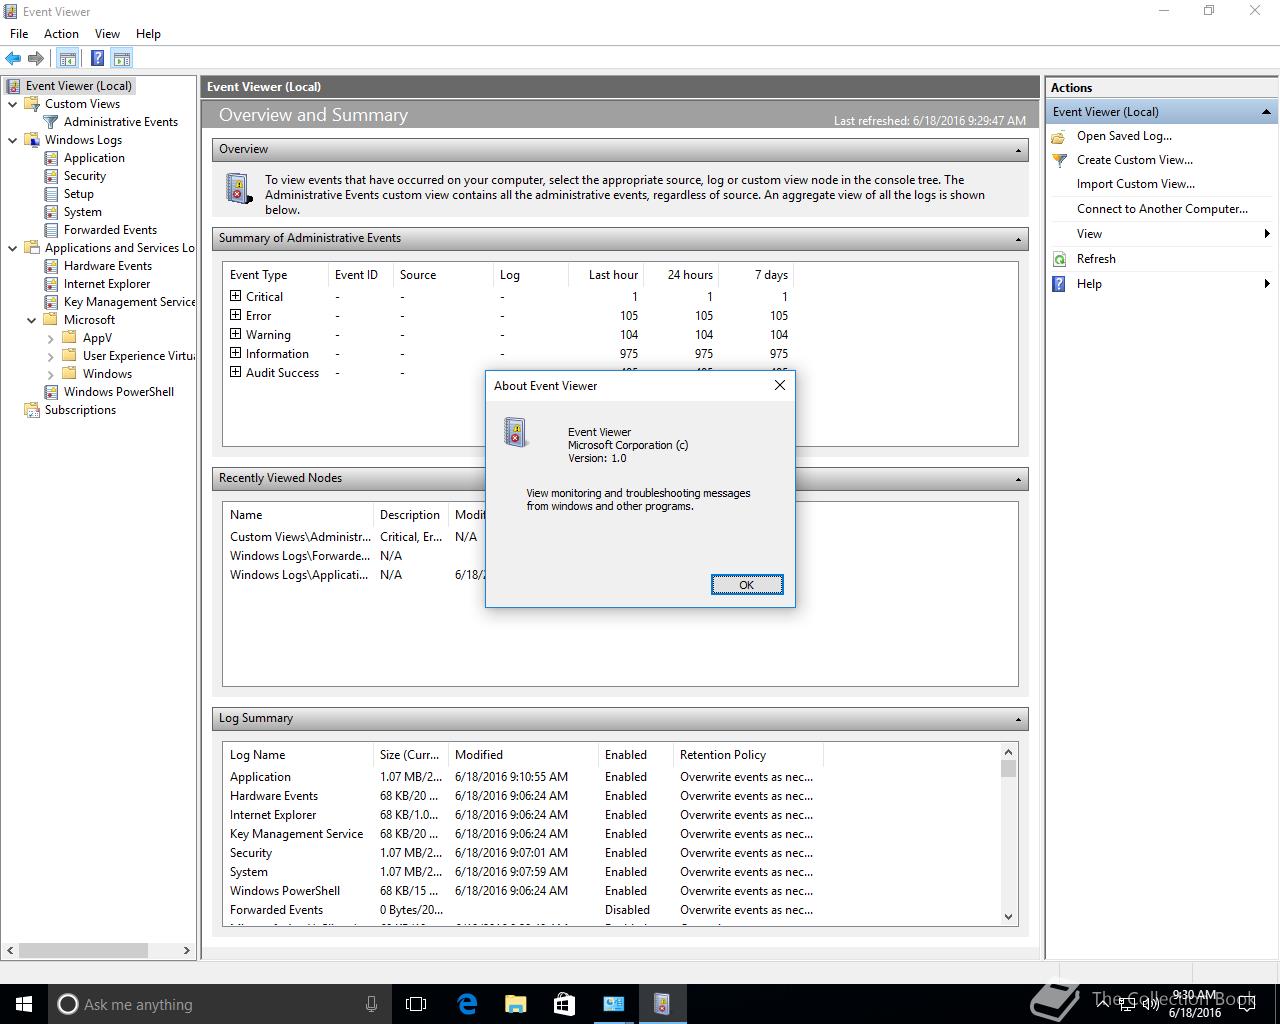
Task: Click the Refresh action
Action: pos(1096,259)
